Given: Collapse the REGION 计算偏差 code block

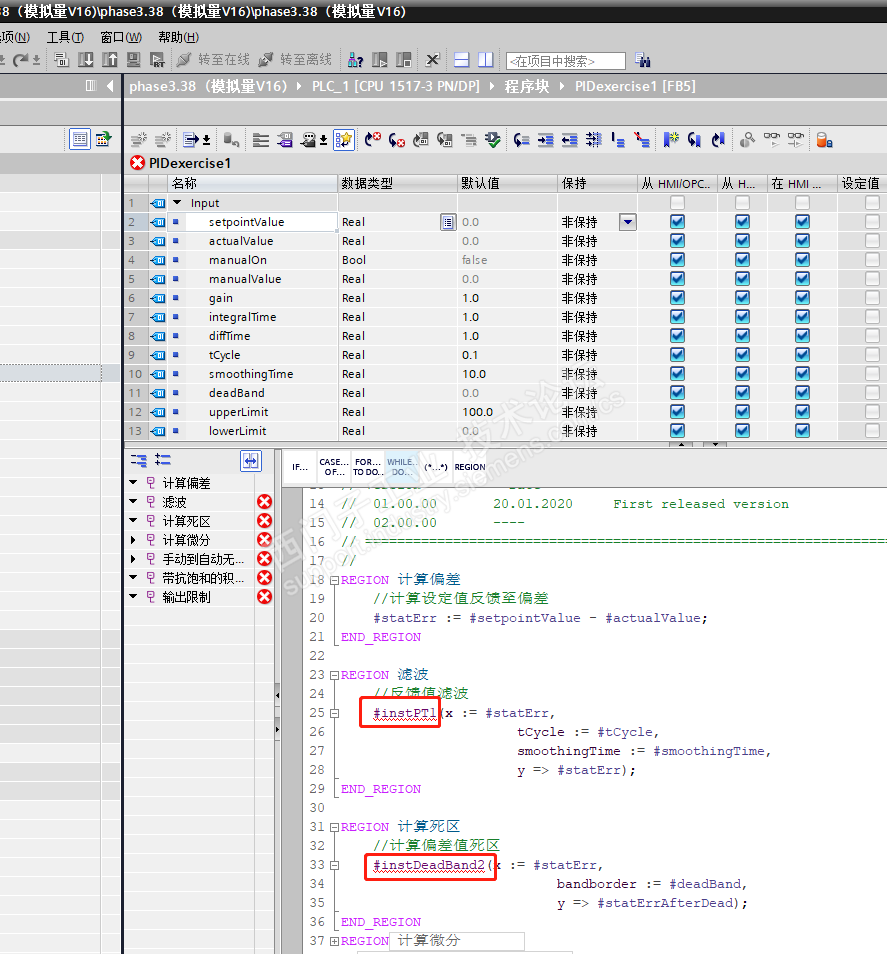Looking at the screenshot, I should coord(334,580).
